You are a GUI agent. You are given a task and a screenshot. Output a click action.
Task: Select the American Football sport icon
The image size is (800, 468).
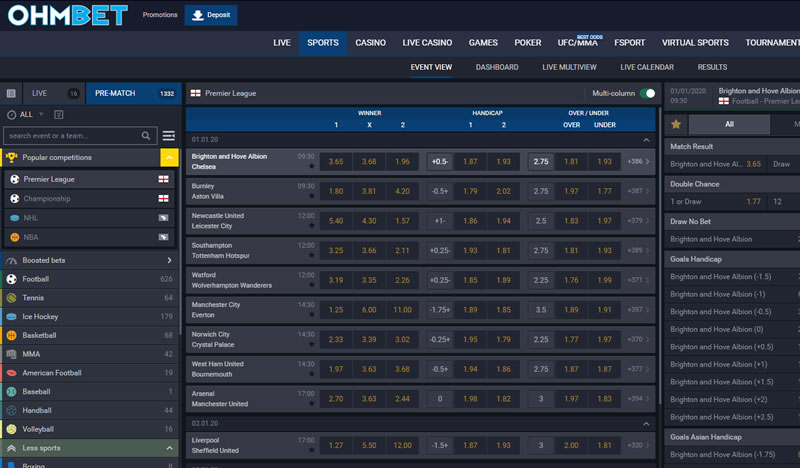[x=11, y=373]
